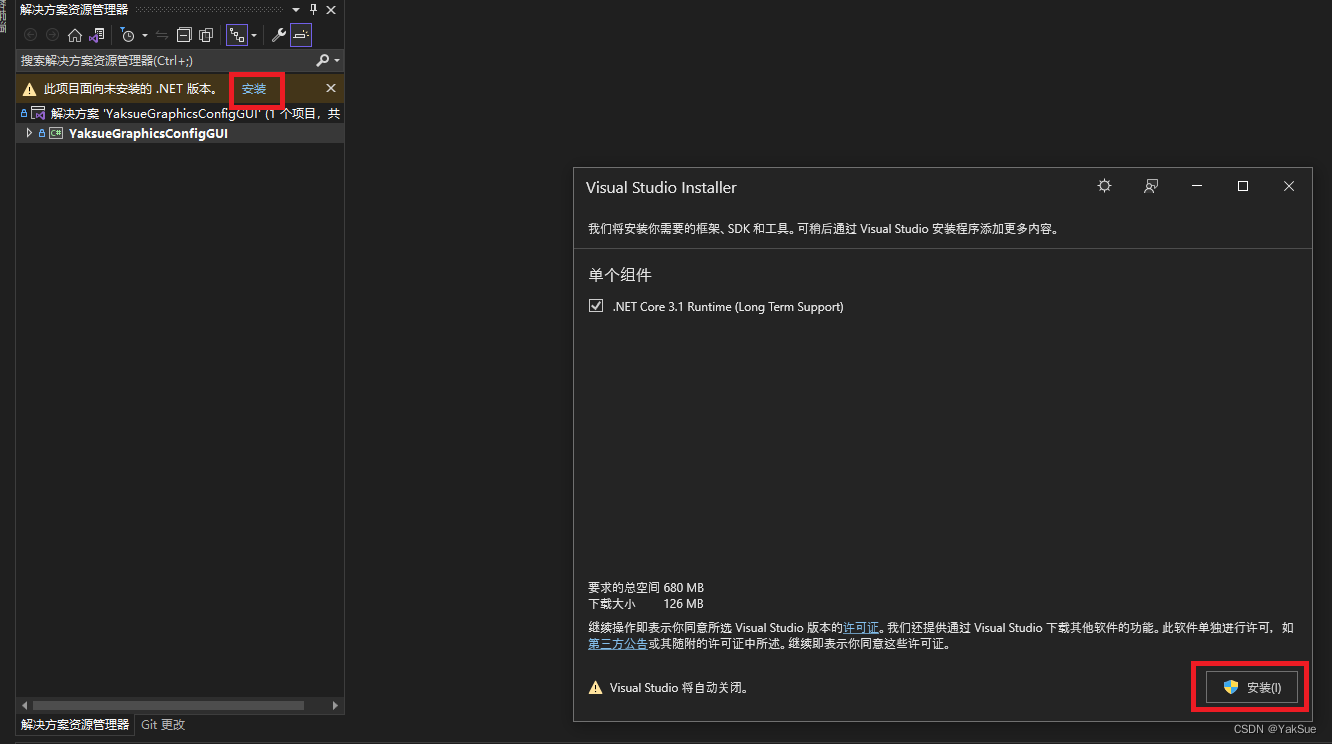Screen dimensions: 1332x744
Task: Switch to Git 更改 tab
Action: click(163, 725)
